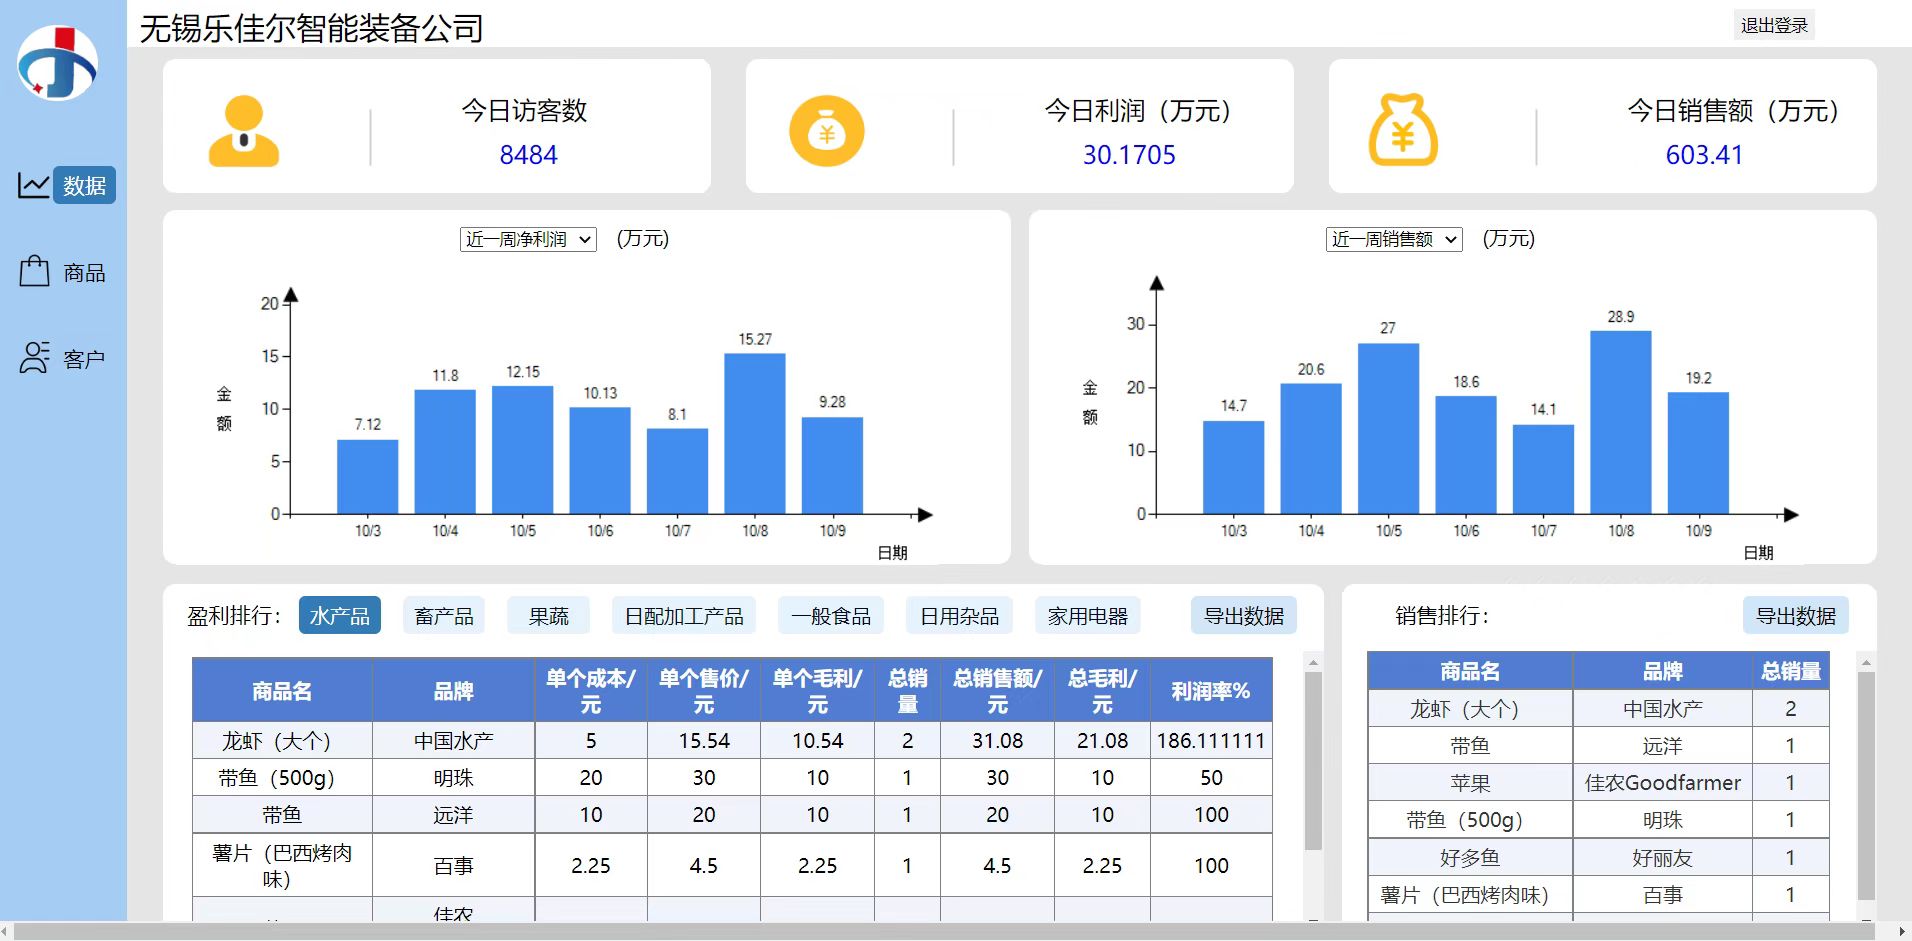
Task: Export profit ranking with 导出数据 button
Action: 1243,616
